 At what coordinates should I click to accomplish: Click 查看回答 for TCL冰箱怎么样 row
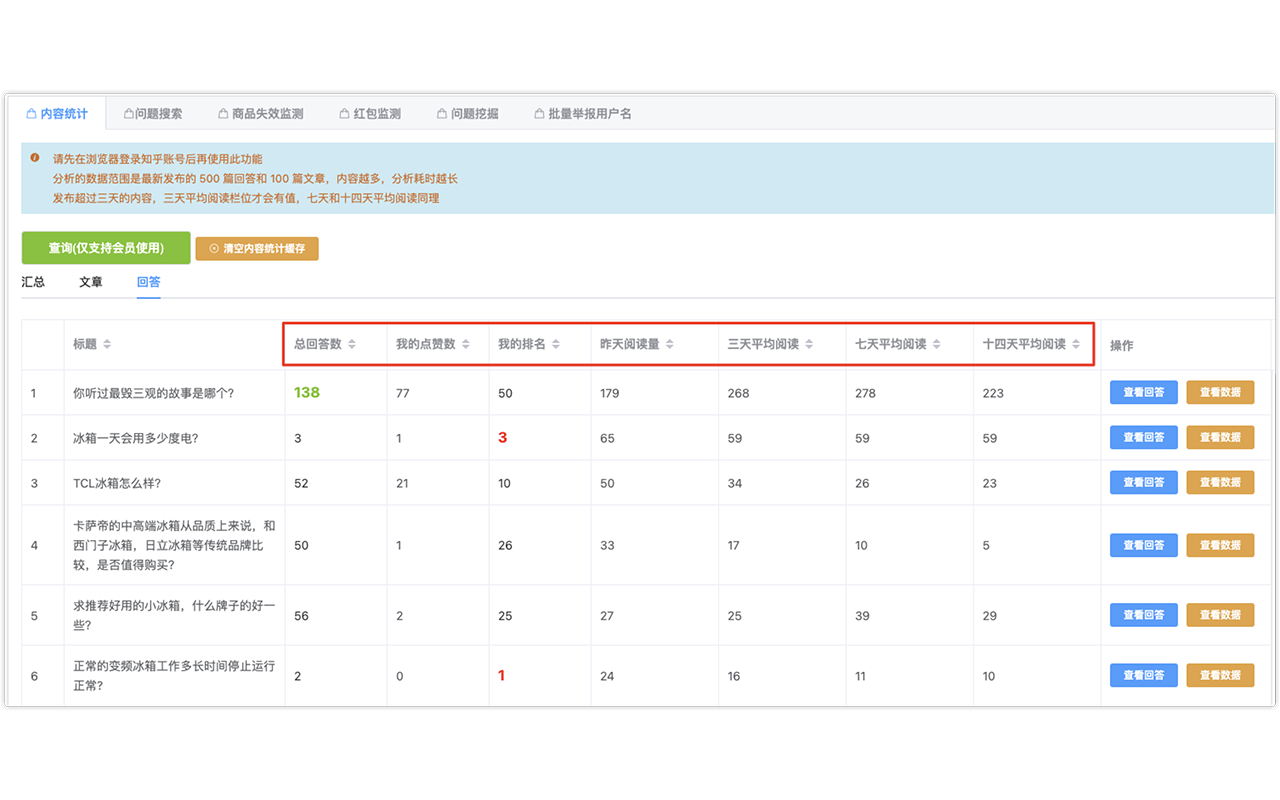[1143, 482]
